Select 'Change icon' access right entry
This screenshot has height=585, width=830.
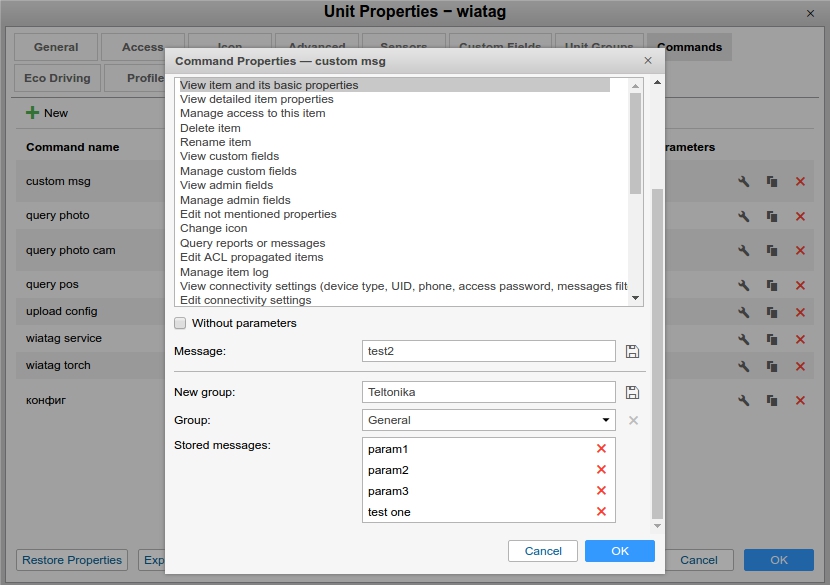[213, 228]
